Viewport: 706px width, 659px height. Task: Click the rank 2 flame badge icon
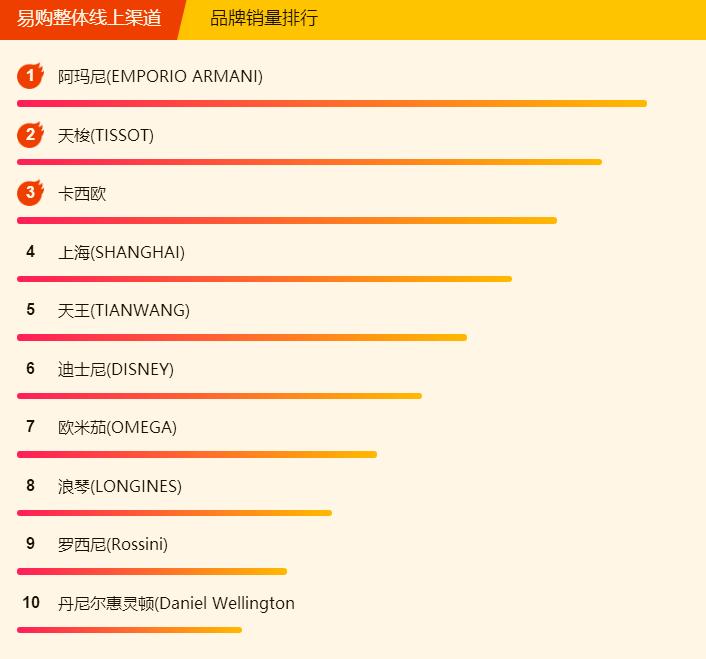click(x=30, y=135)
